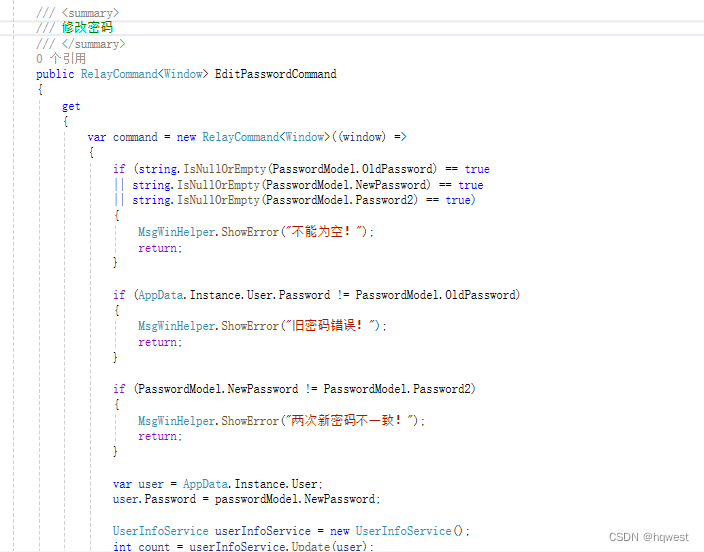This screenshot has width=704, height=552.
Task: Click 'PasswordModel.OldPassword' inside the first IsNullOrEmpty call
Action: [352, 169]
